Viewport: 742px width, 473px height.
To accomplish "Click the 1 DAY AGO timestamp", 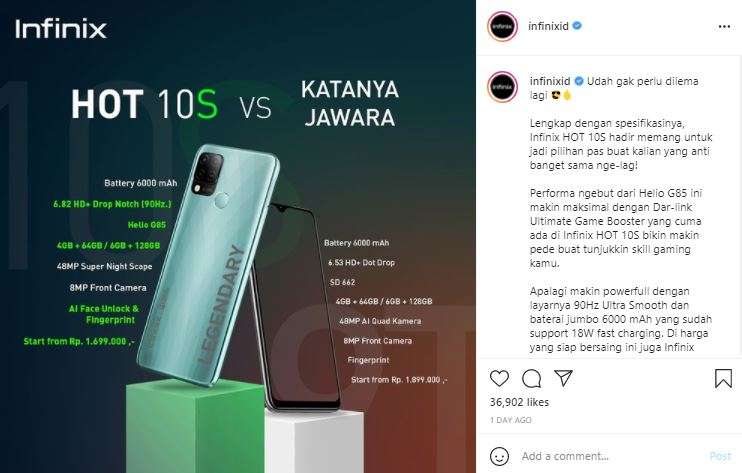I will pos(511,420).
